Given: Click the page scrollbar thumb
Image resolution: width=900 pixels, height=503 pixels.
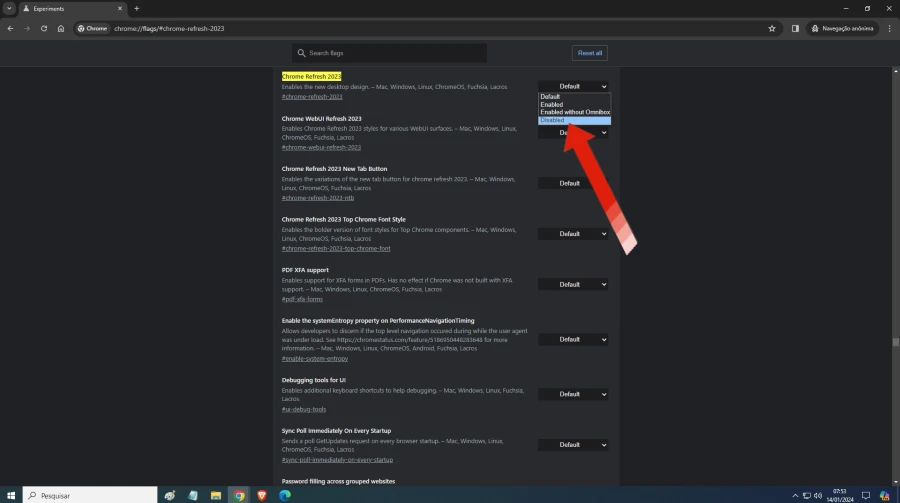Looking at the screenshot, I should pos(895,342).
